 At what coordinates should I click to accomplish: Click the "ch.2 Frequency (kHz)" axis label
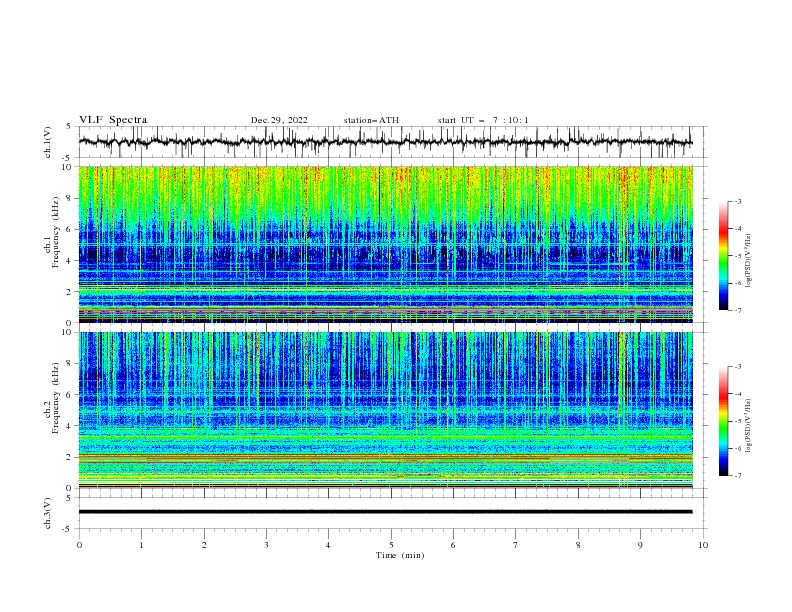pos(52,398)
